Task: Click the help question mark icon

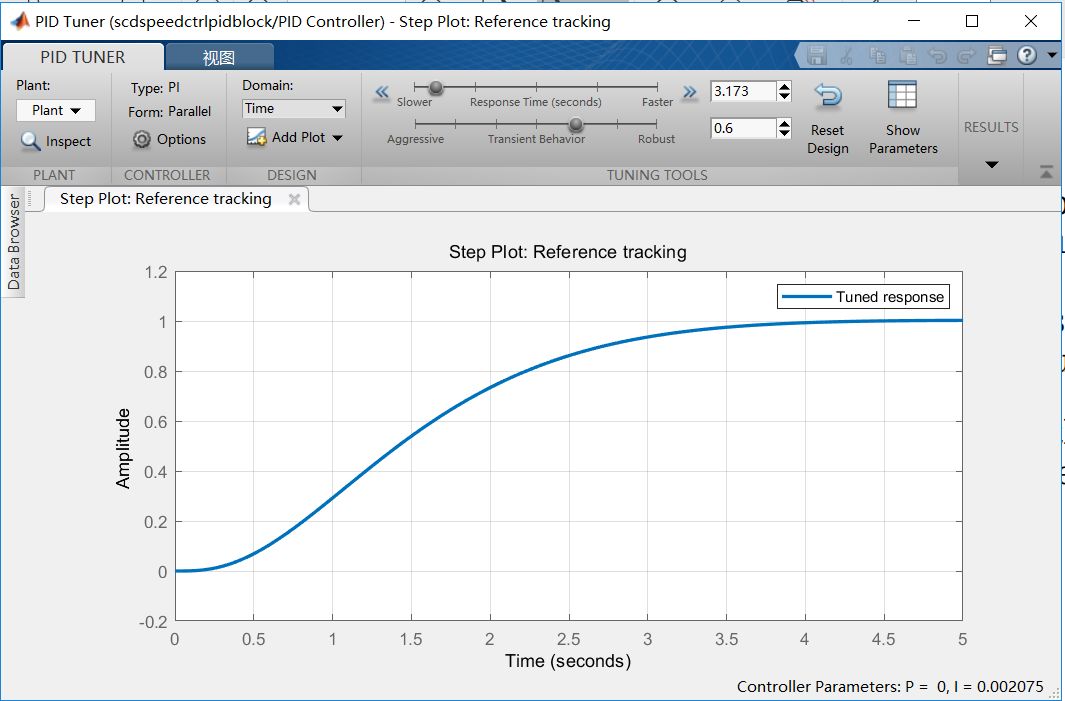Action: [1026, 55]
